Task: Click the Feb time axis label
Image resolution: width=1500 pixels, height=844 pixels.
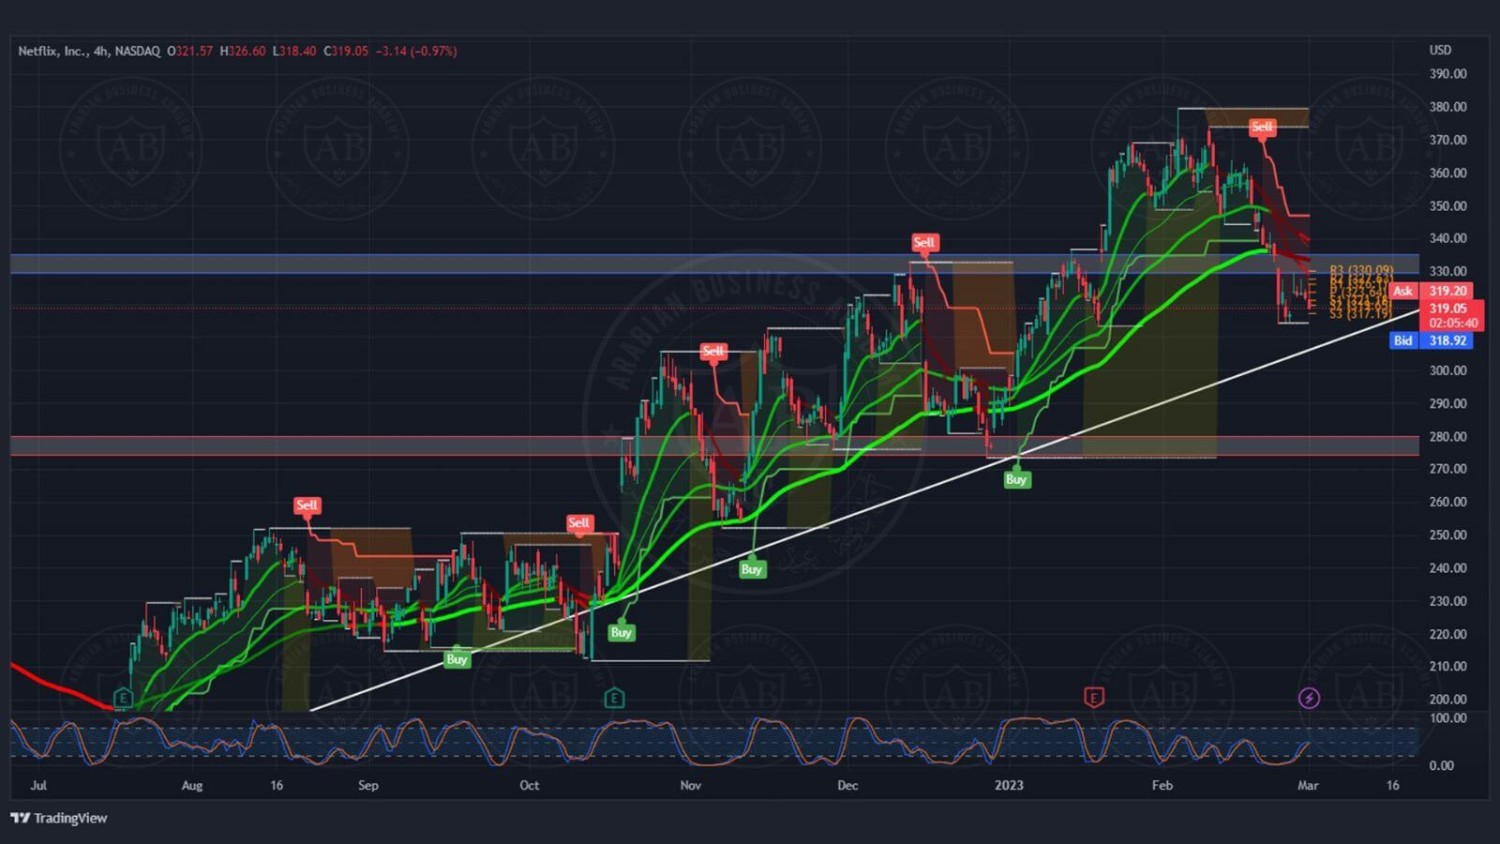Action: coord(1162,785)
